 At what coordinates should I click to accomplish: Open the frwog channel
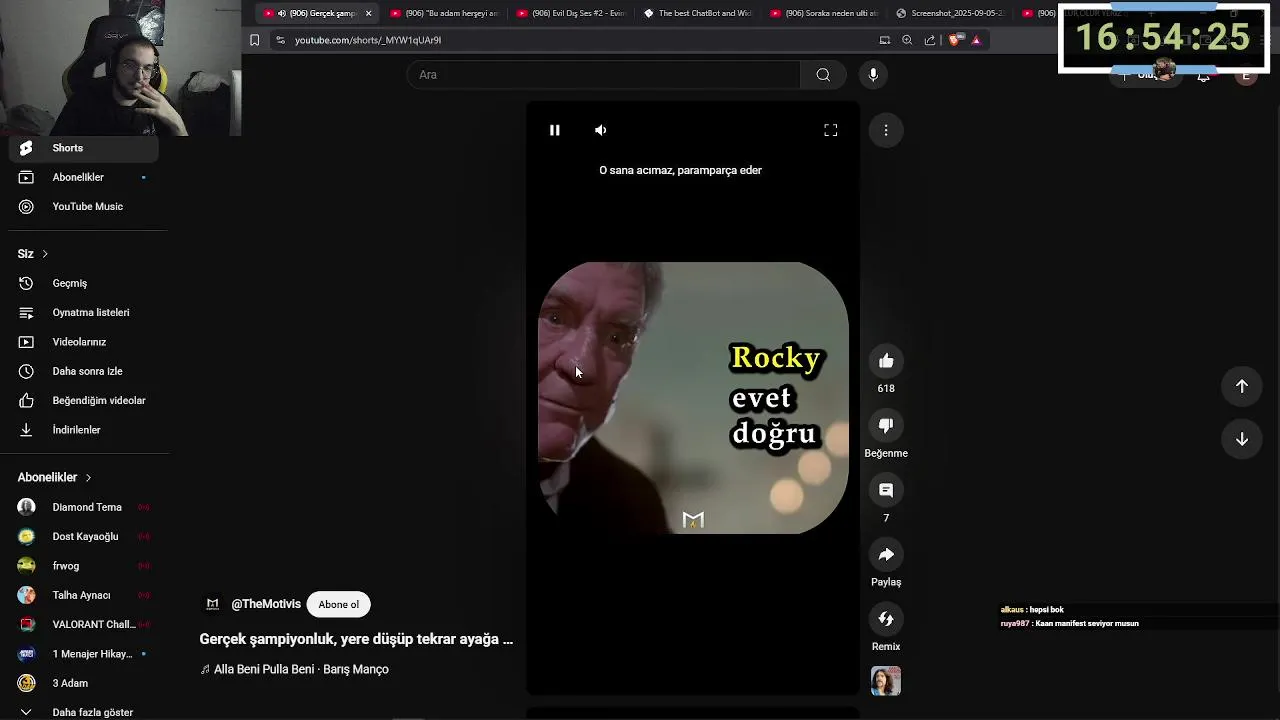click(x=84, y=566)
